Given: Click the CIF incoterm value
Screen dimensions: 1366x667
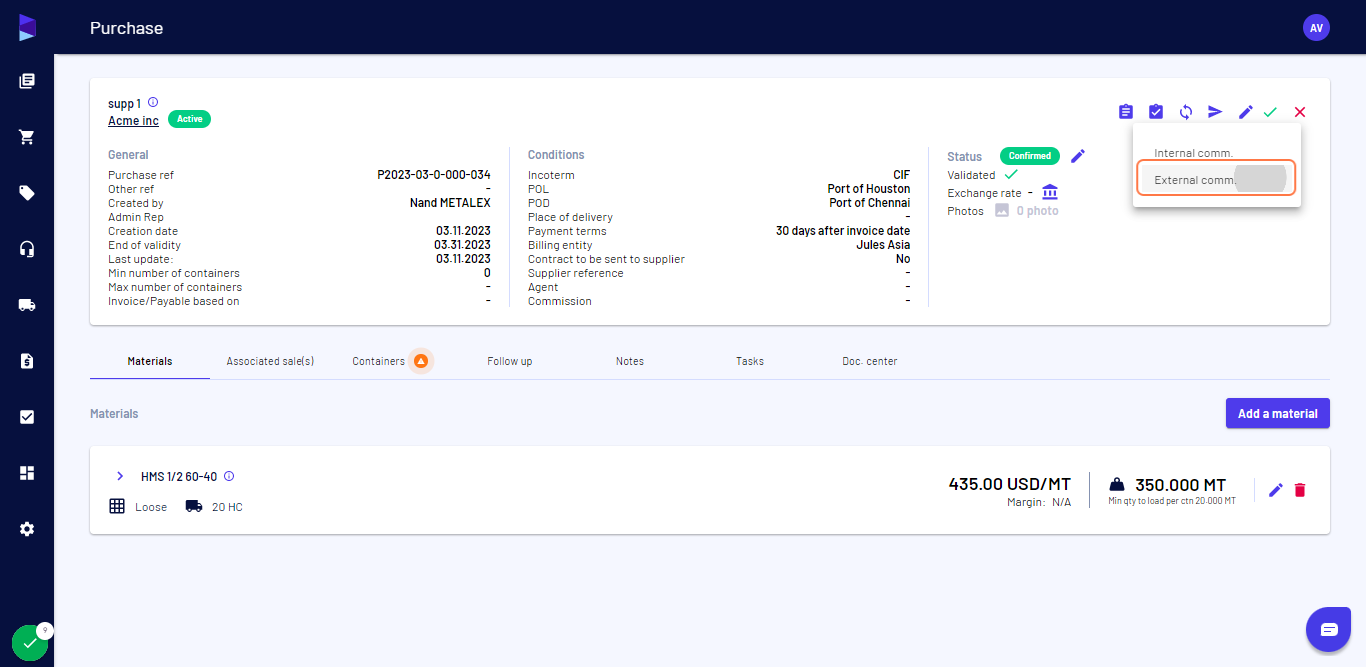Looking at the screenshot, I should pos(902,175).
